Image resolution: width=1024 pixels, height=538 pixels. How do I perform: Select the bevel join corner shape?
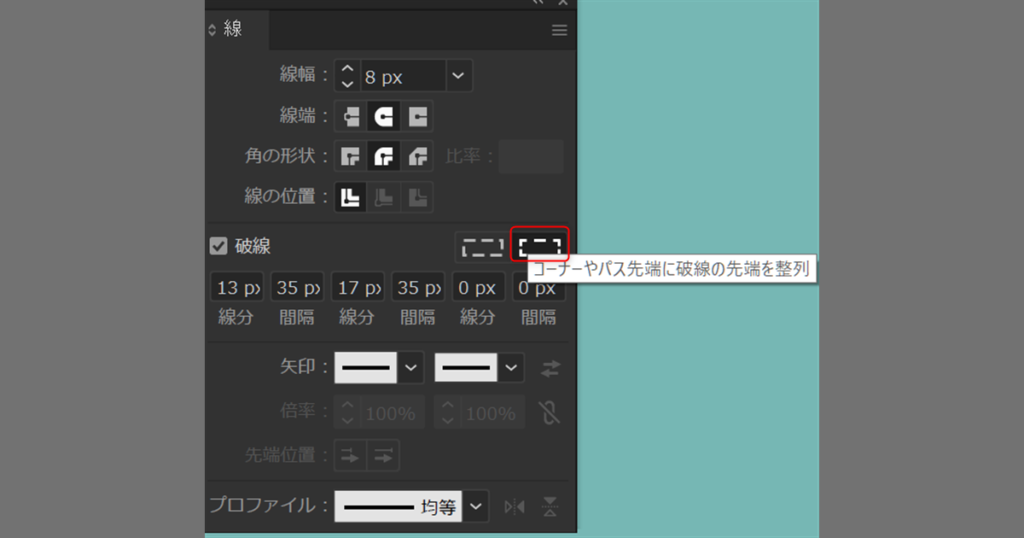pyautogui.click(x=417, y=156)
